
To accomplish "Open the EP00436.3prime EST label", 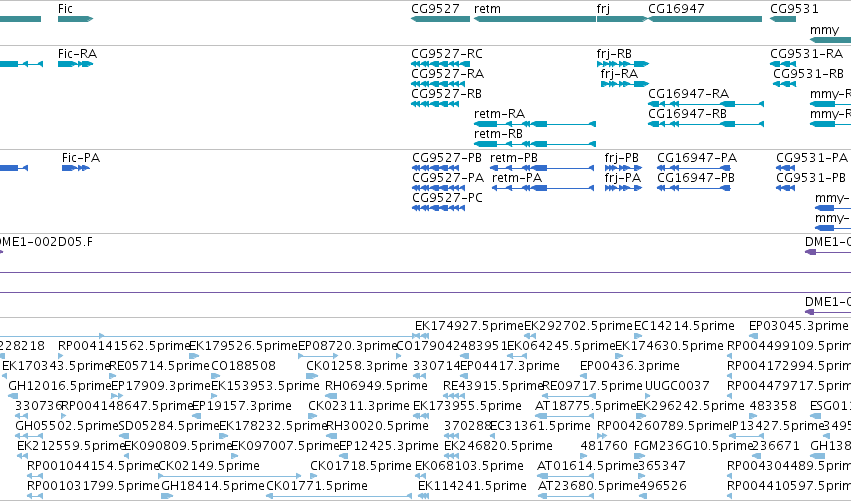I will point(630,366).
